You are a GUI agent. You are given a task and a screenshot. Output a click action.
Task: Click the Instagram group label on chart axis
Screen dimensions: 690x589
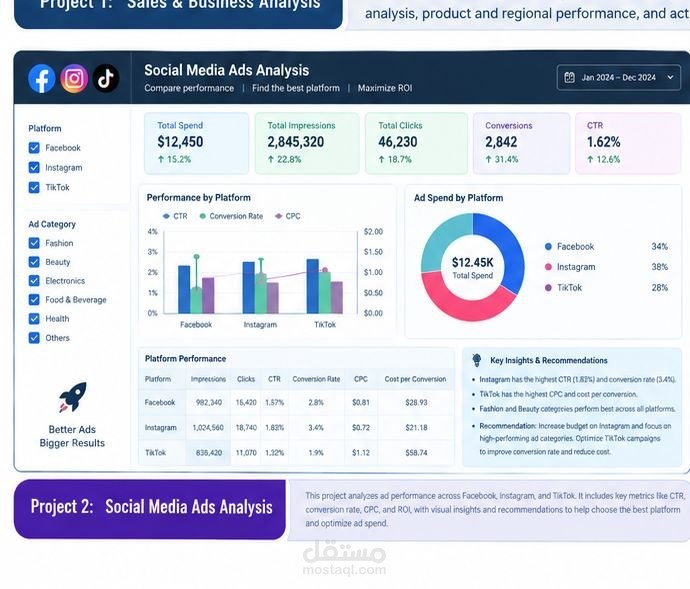pos(260,324)
